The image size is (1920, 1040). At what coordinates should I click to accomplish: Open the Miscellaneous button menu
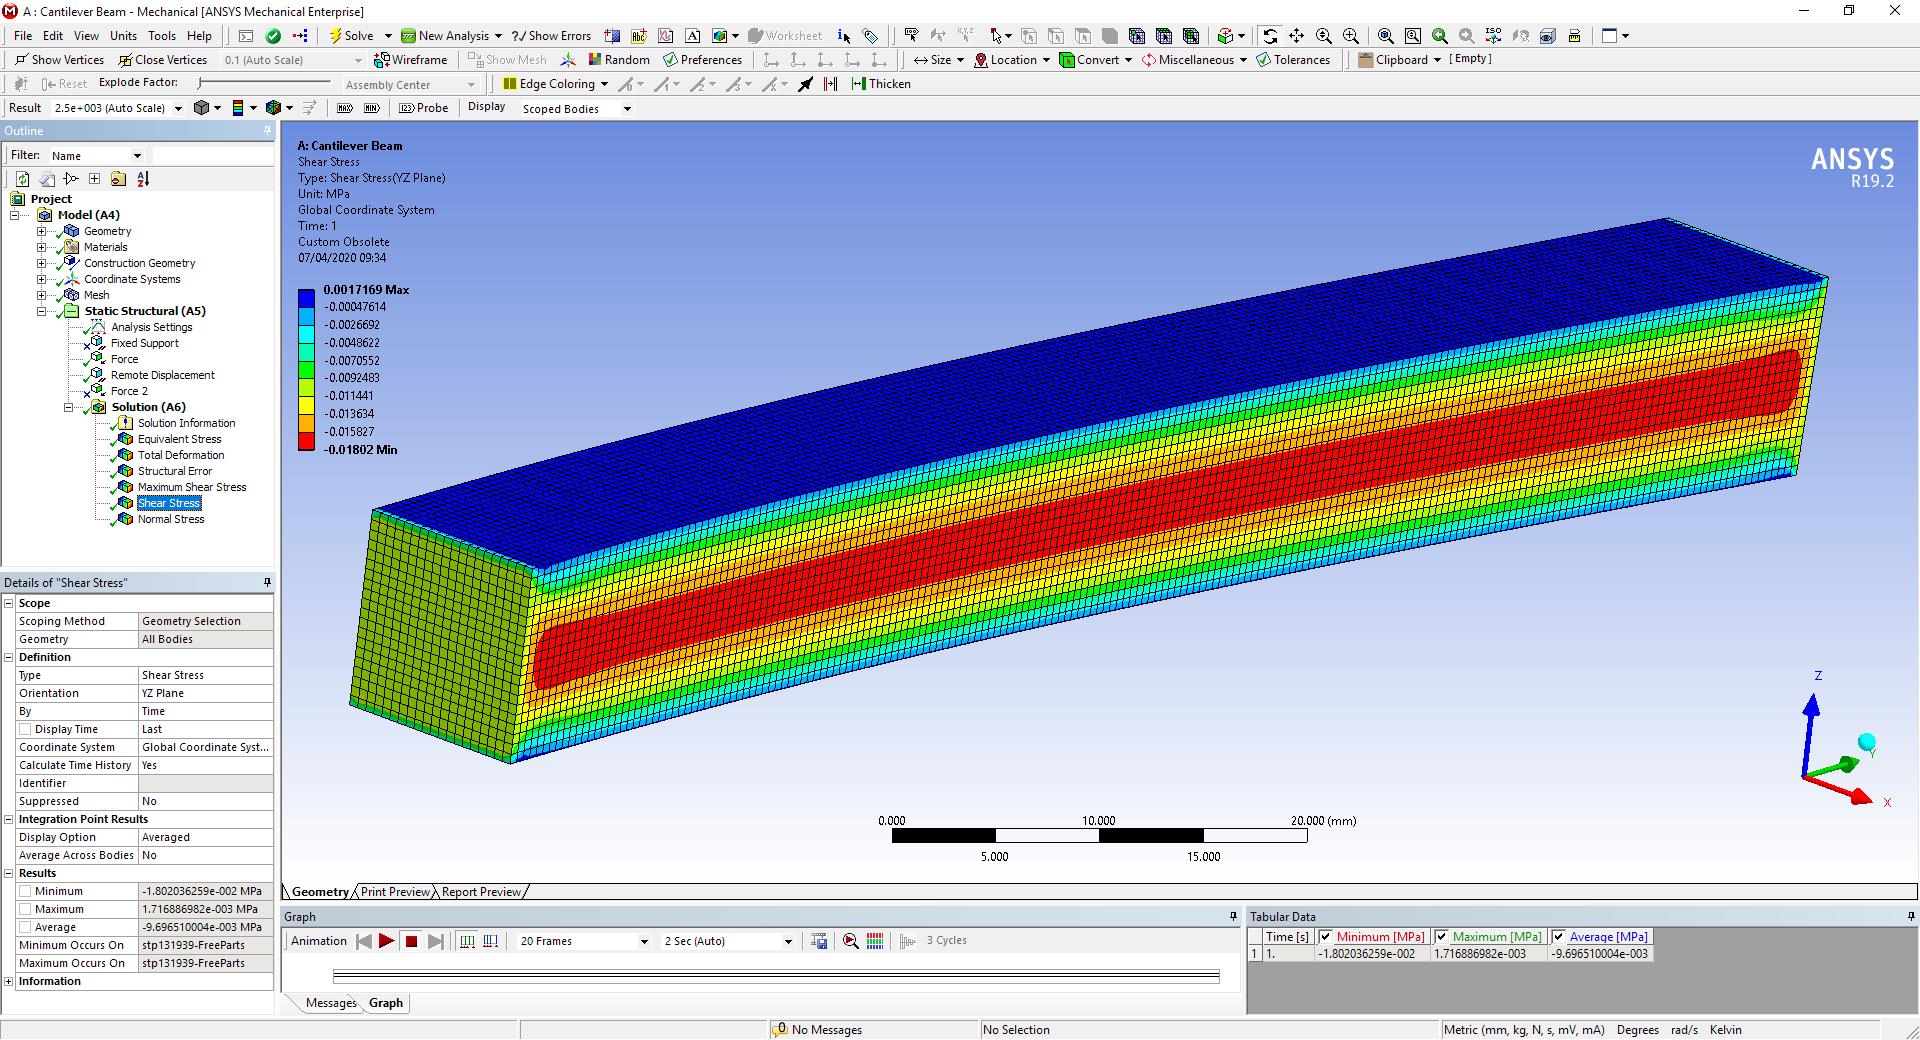coord(1195,60)
